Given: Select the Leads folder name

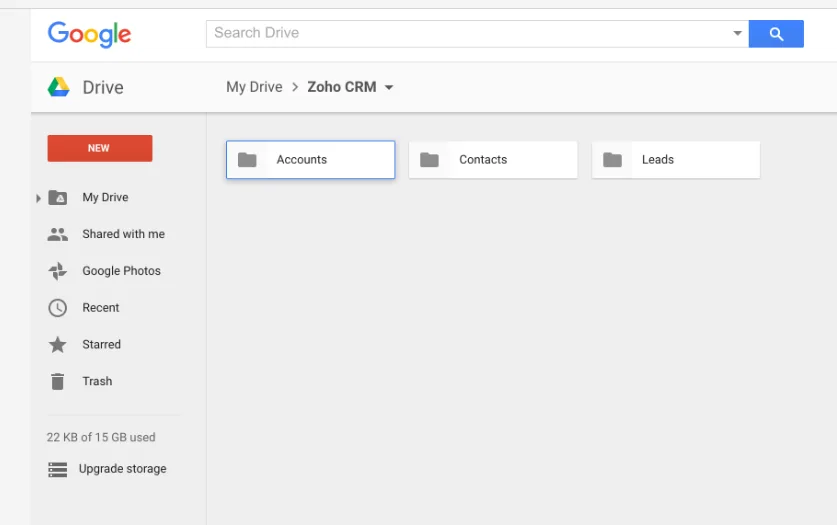Looking at the screenshot, I should [658, 160].
